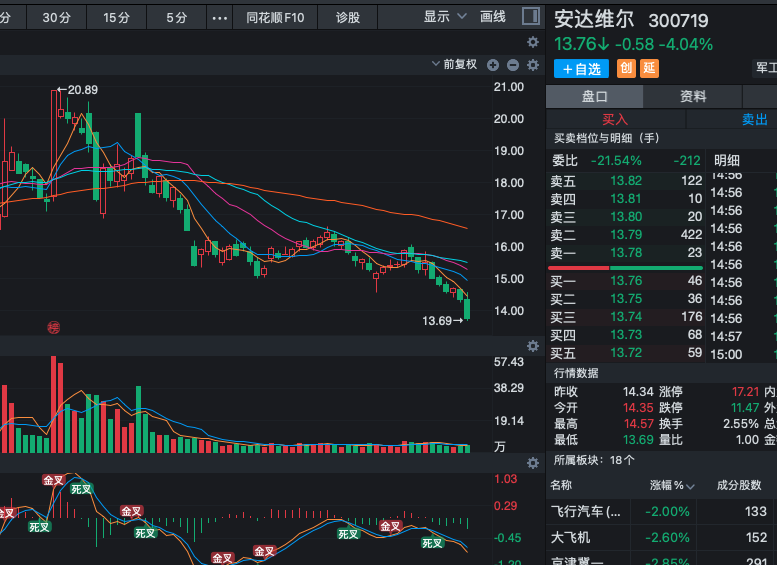Expand the 显示 dropdown
777x565 pixels.
pyautogui.click(x=444, y=17)
